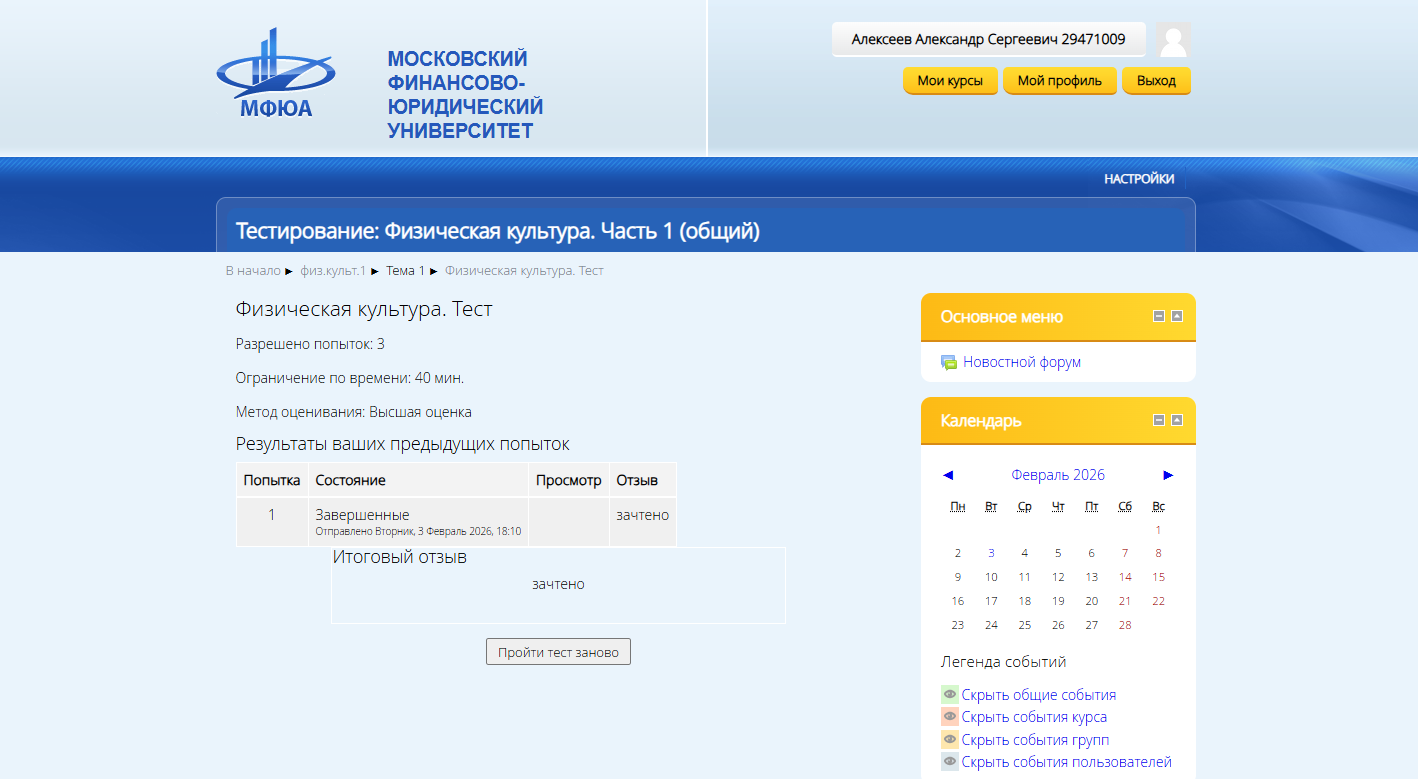1418x779 pixels.
Task: Dock the Календарь block
Action: 1177,420
